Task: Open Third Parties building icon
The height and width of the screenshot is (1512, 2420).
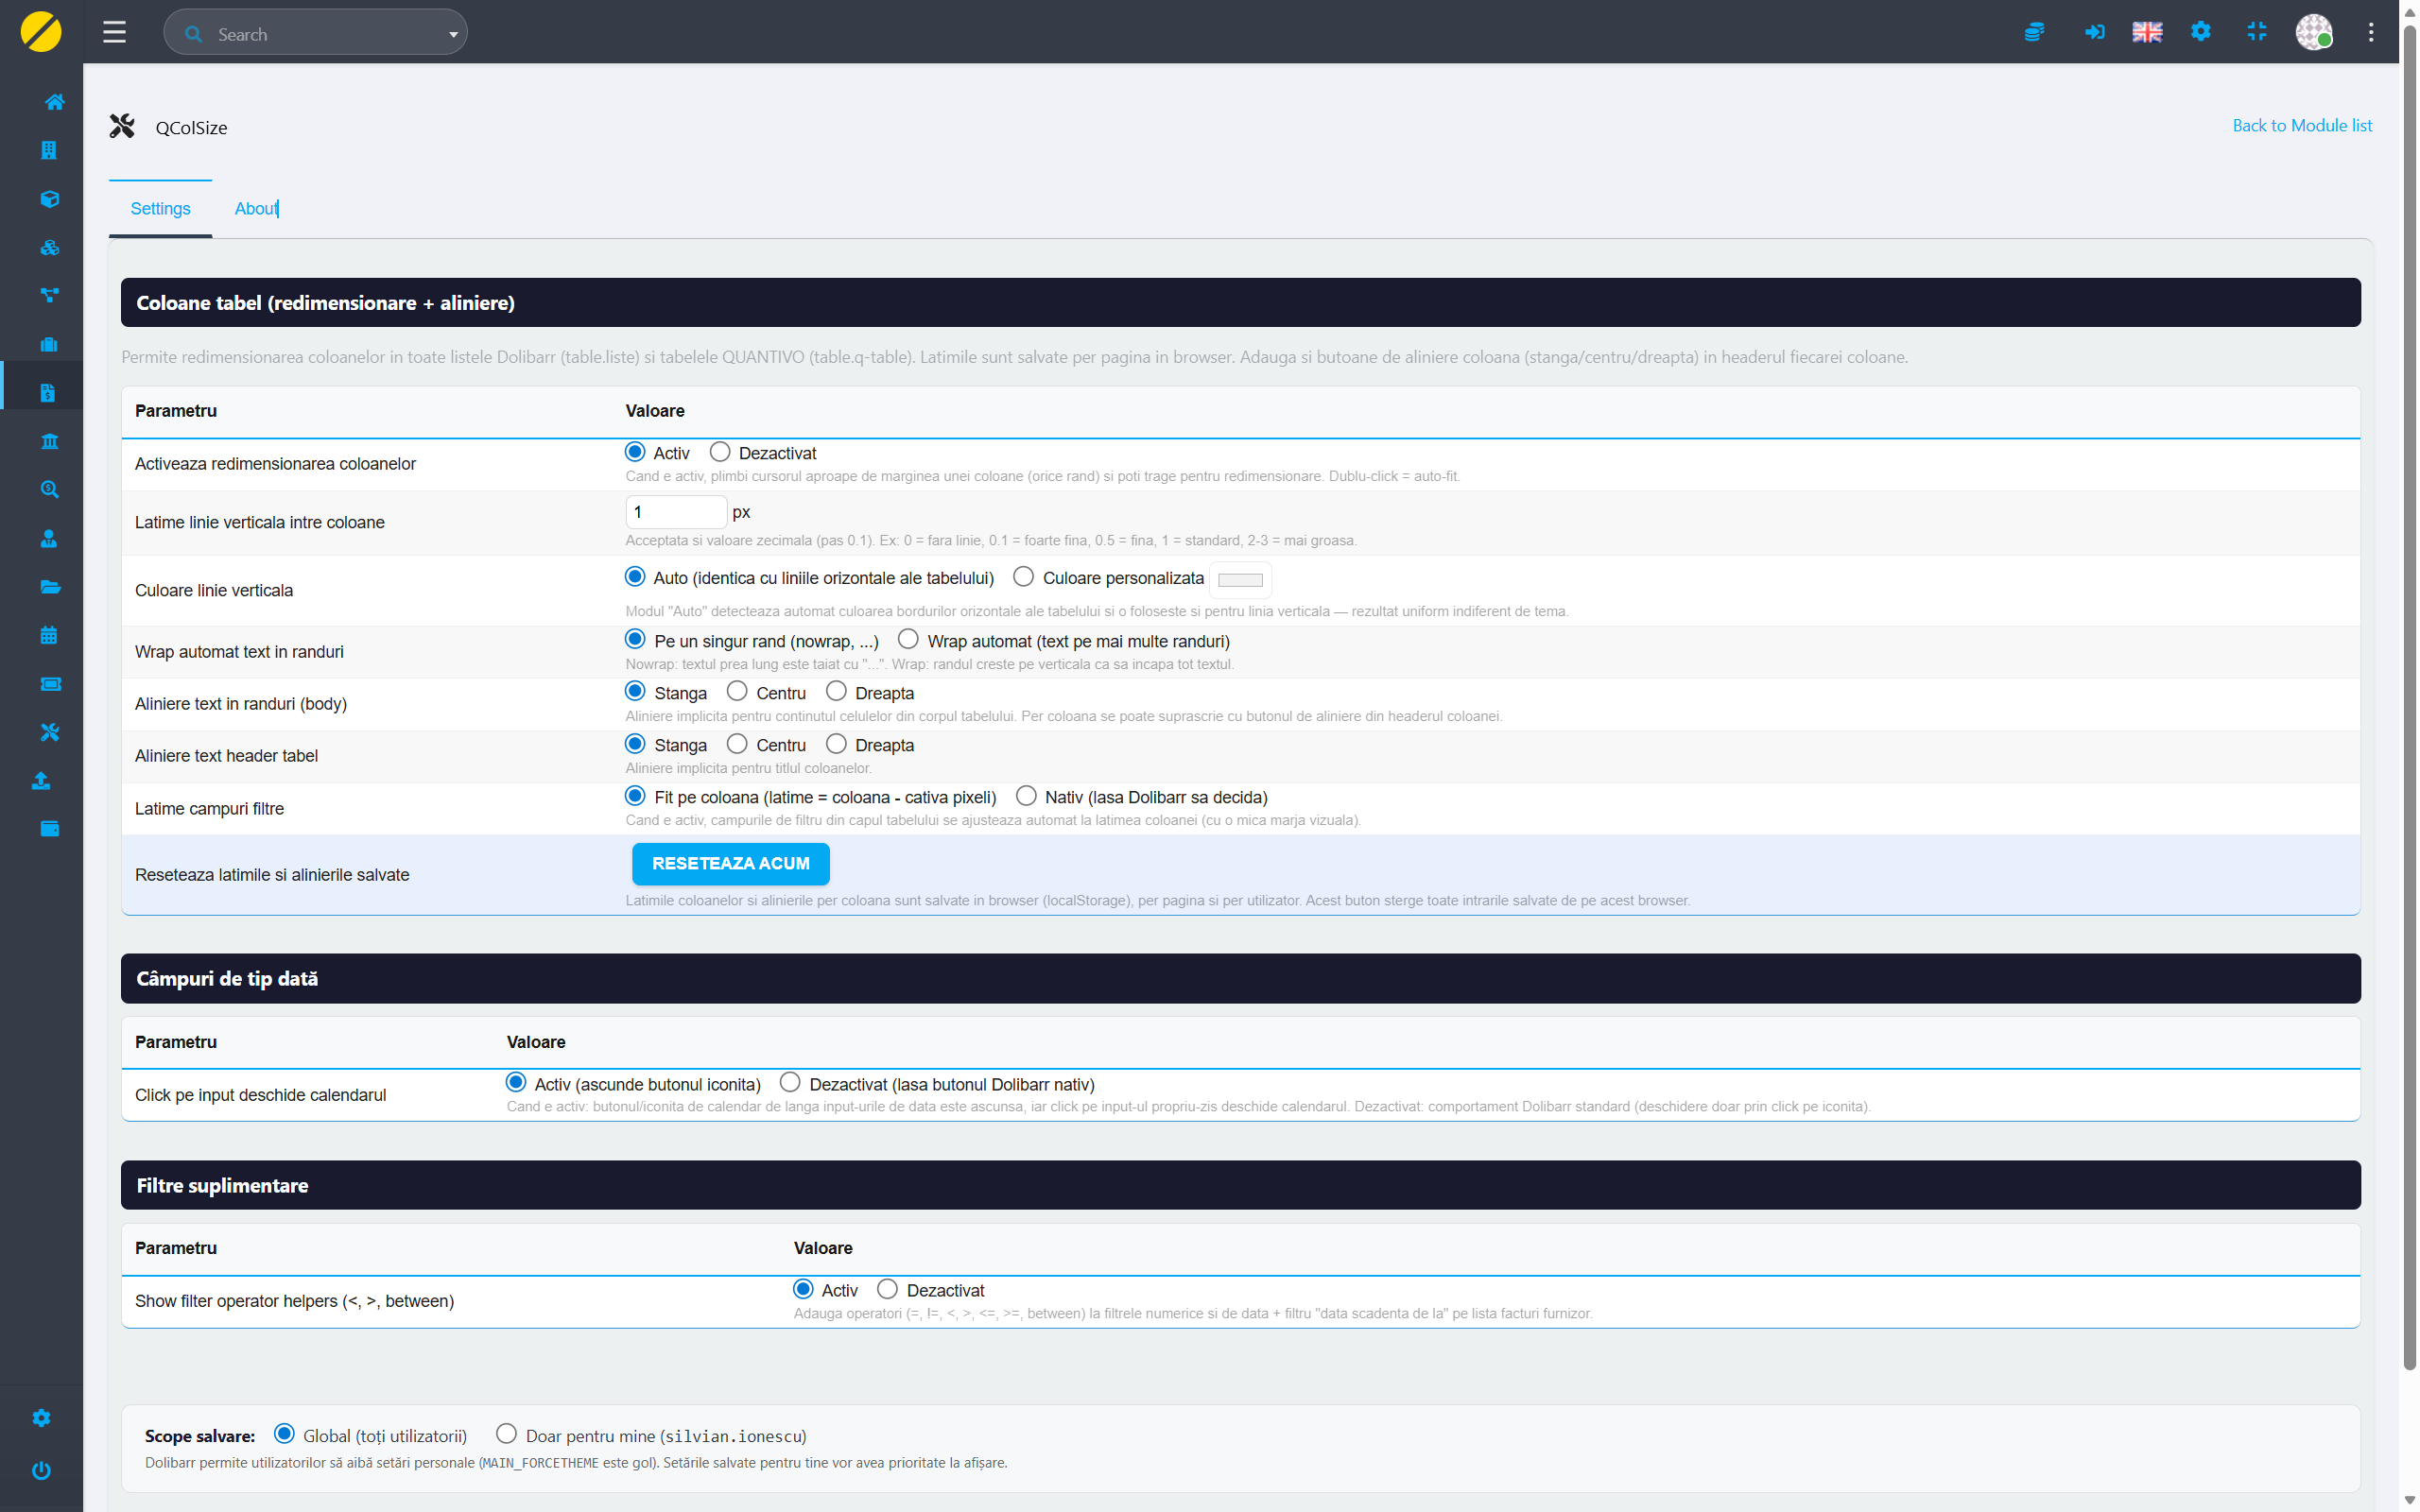Action: (49, 150)
